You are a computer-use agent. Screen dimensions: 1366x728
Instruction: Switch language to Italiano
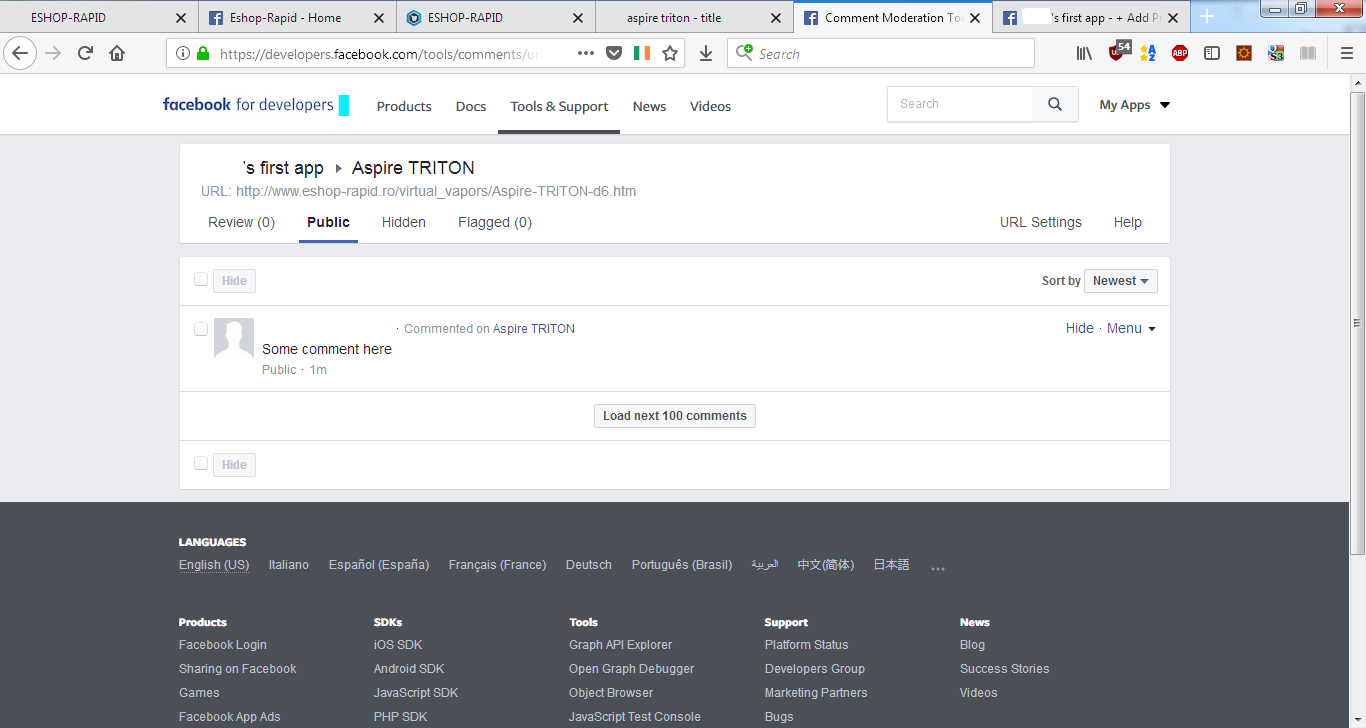pos(289,565)
